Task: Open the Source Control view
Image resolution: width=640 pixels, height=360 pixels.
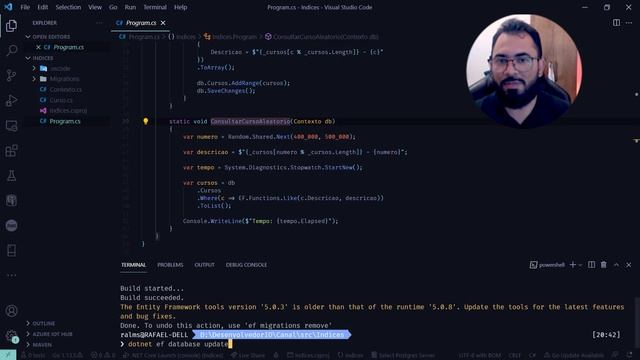Action: (11, 76)
